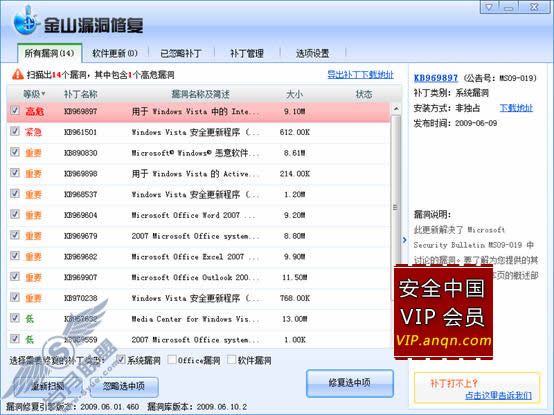This screenshot has width=554, height=415.
Task: Click the patch list vertical scrollbar thumb
Action: pyautogui.click(x=396, y=208)
